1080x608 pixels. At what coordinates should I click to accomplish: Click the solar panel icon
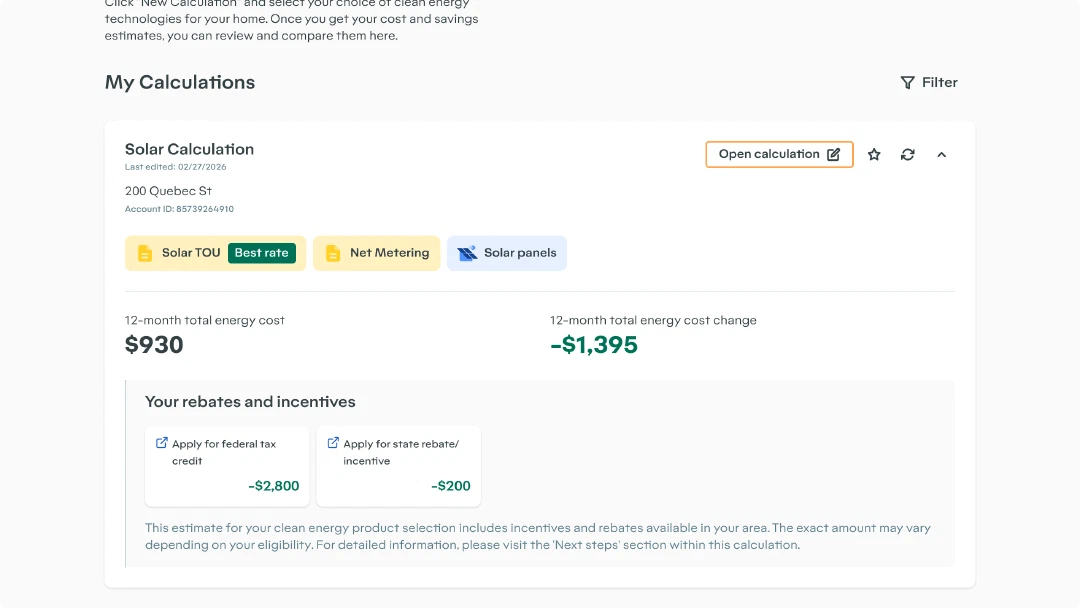[x=467, y=253]
